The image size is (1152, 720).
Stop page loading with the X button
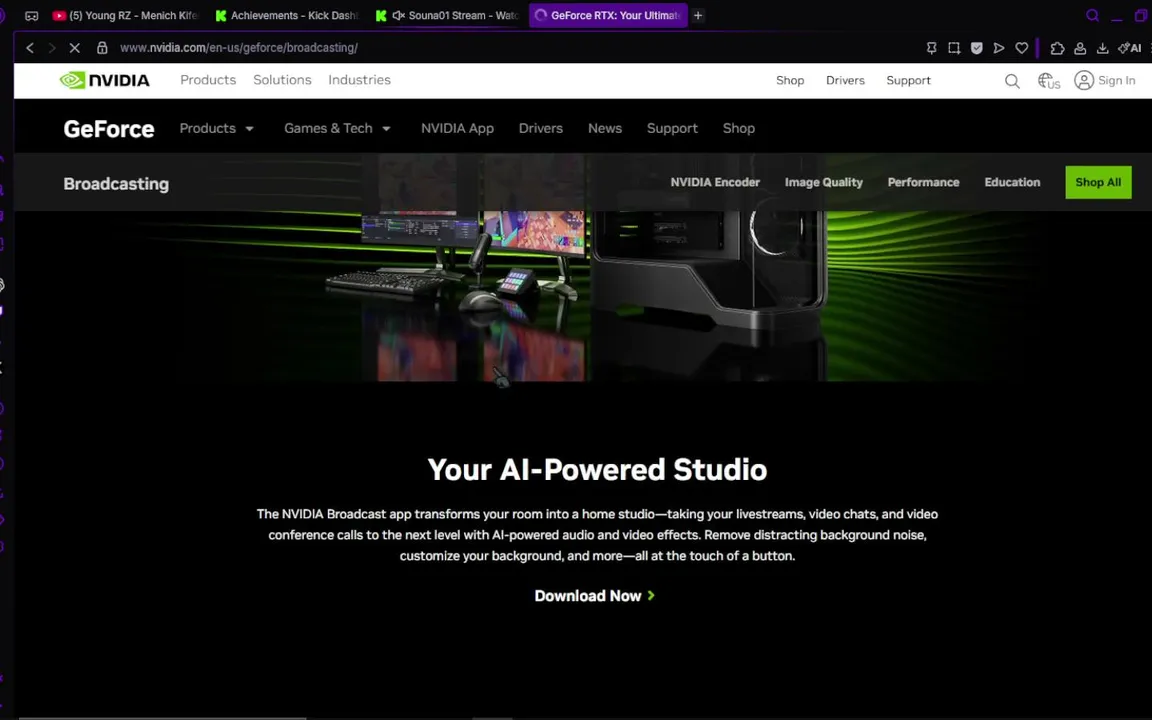point(74,48)
